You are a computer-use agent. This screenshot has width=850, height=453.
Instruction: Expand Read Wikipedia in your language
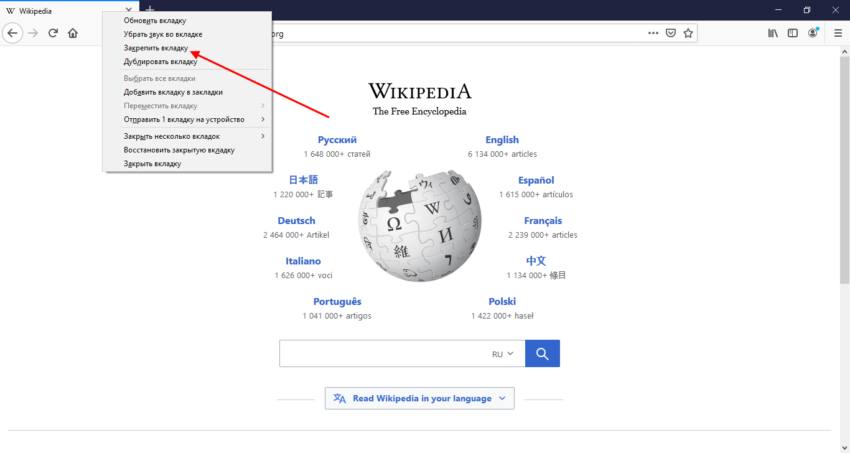coord(420,398)
